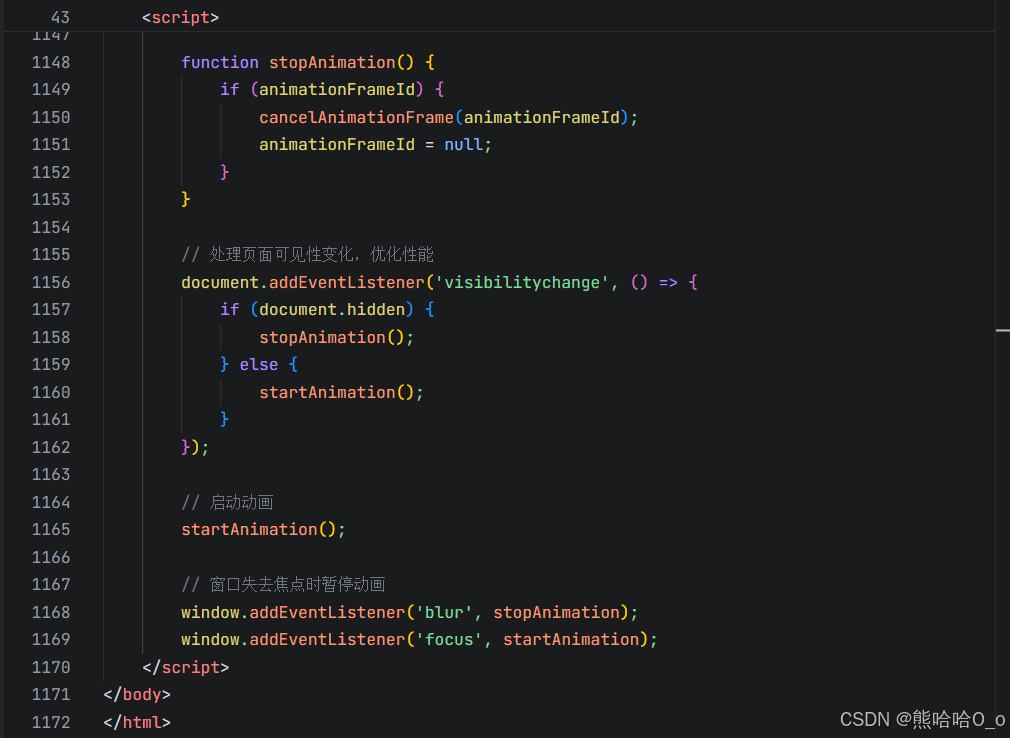
Task: Click the function keyword on line 1148
Action: [x=220, y=62]
